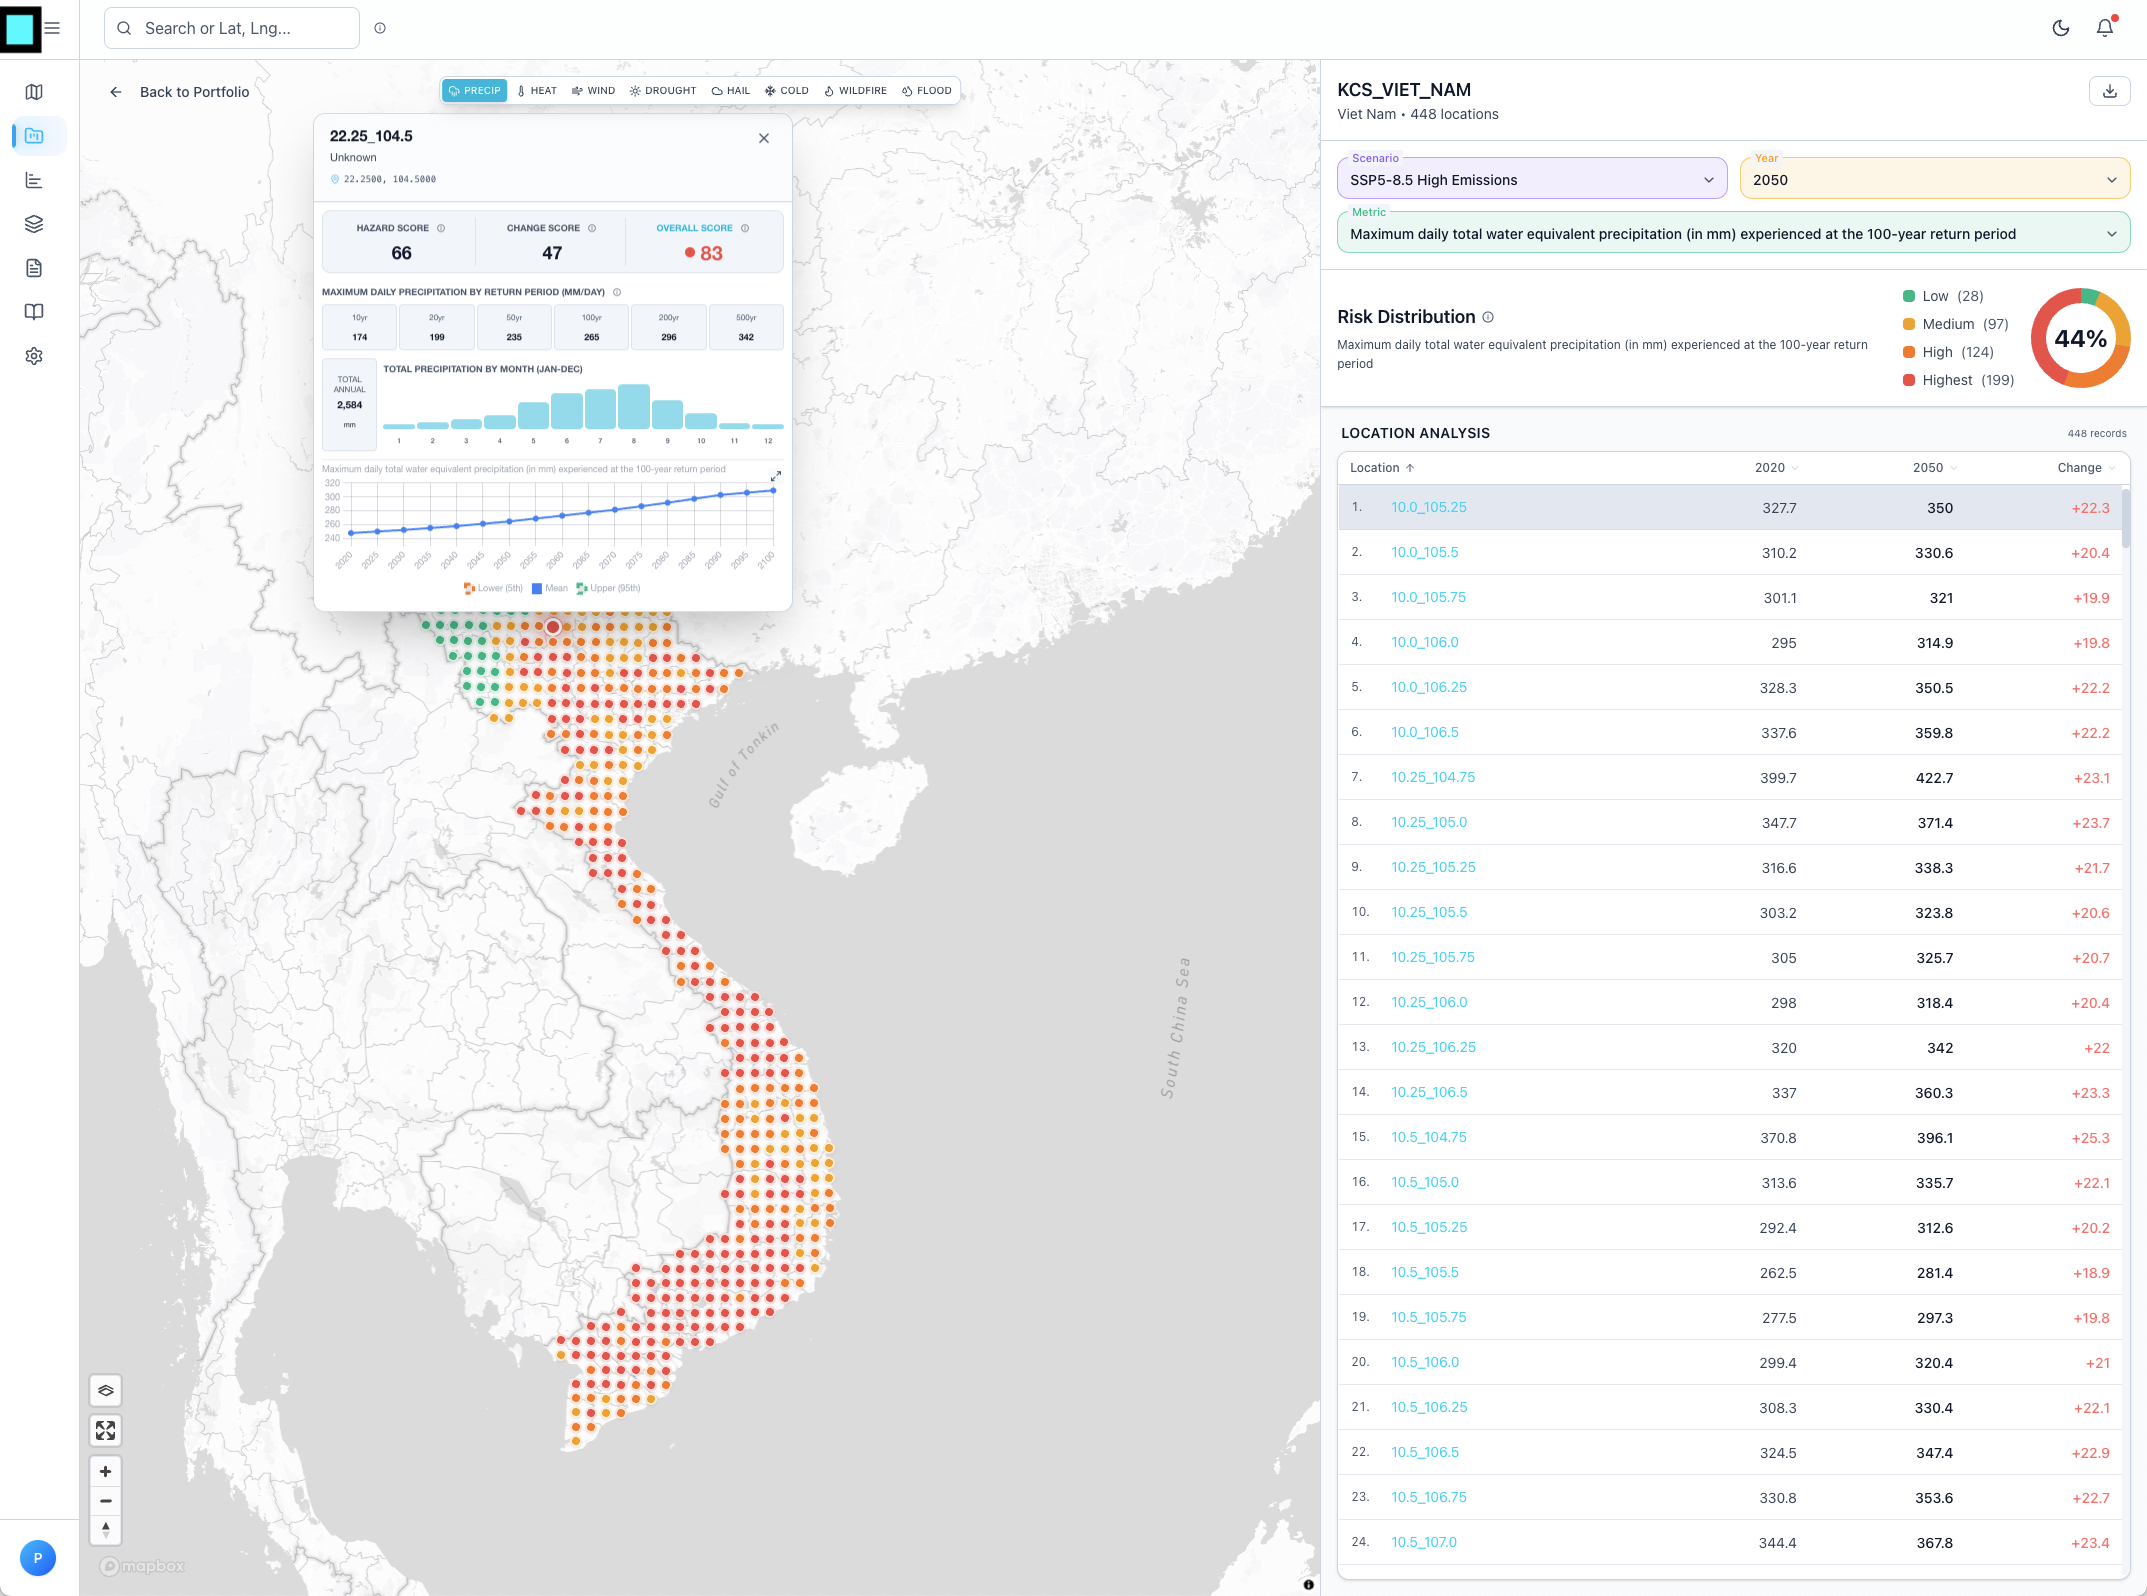
Task: Reset map compass bearing
Action: (x=106, y=1530)
